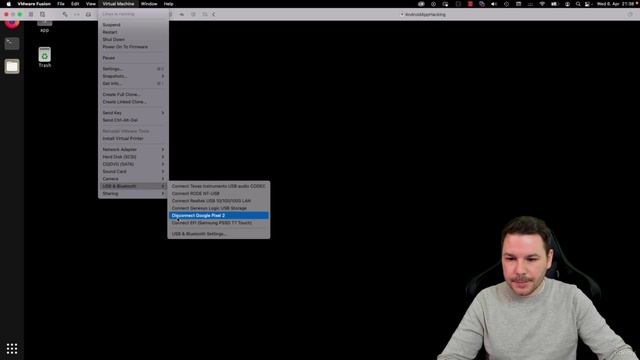Expand the CD/DVD (SATA) submenu
The width and height of the screenshot is (640, 360).
tap(133, 164)
